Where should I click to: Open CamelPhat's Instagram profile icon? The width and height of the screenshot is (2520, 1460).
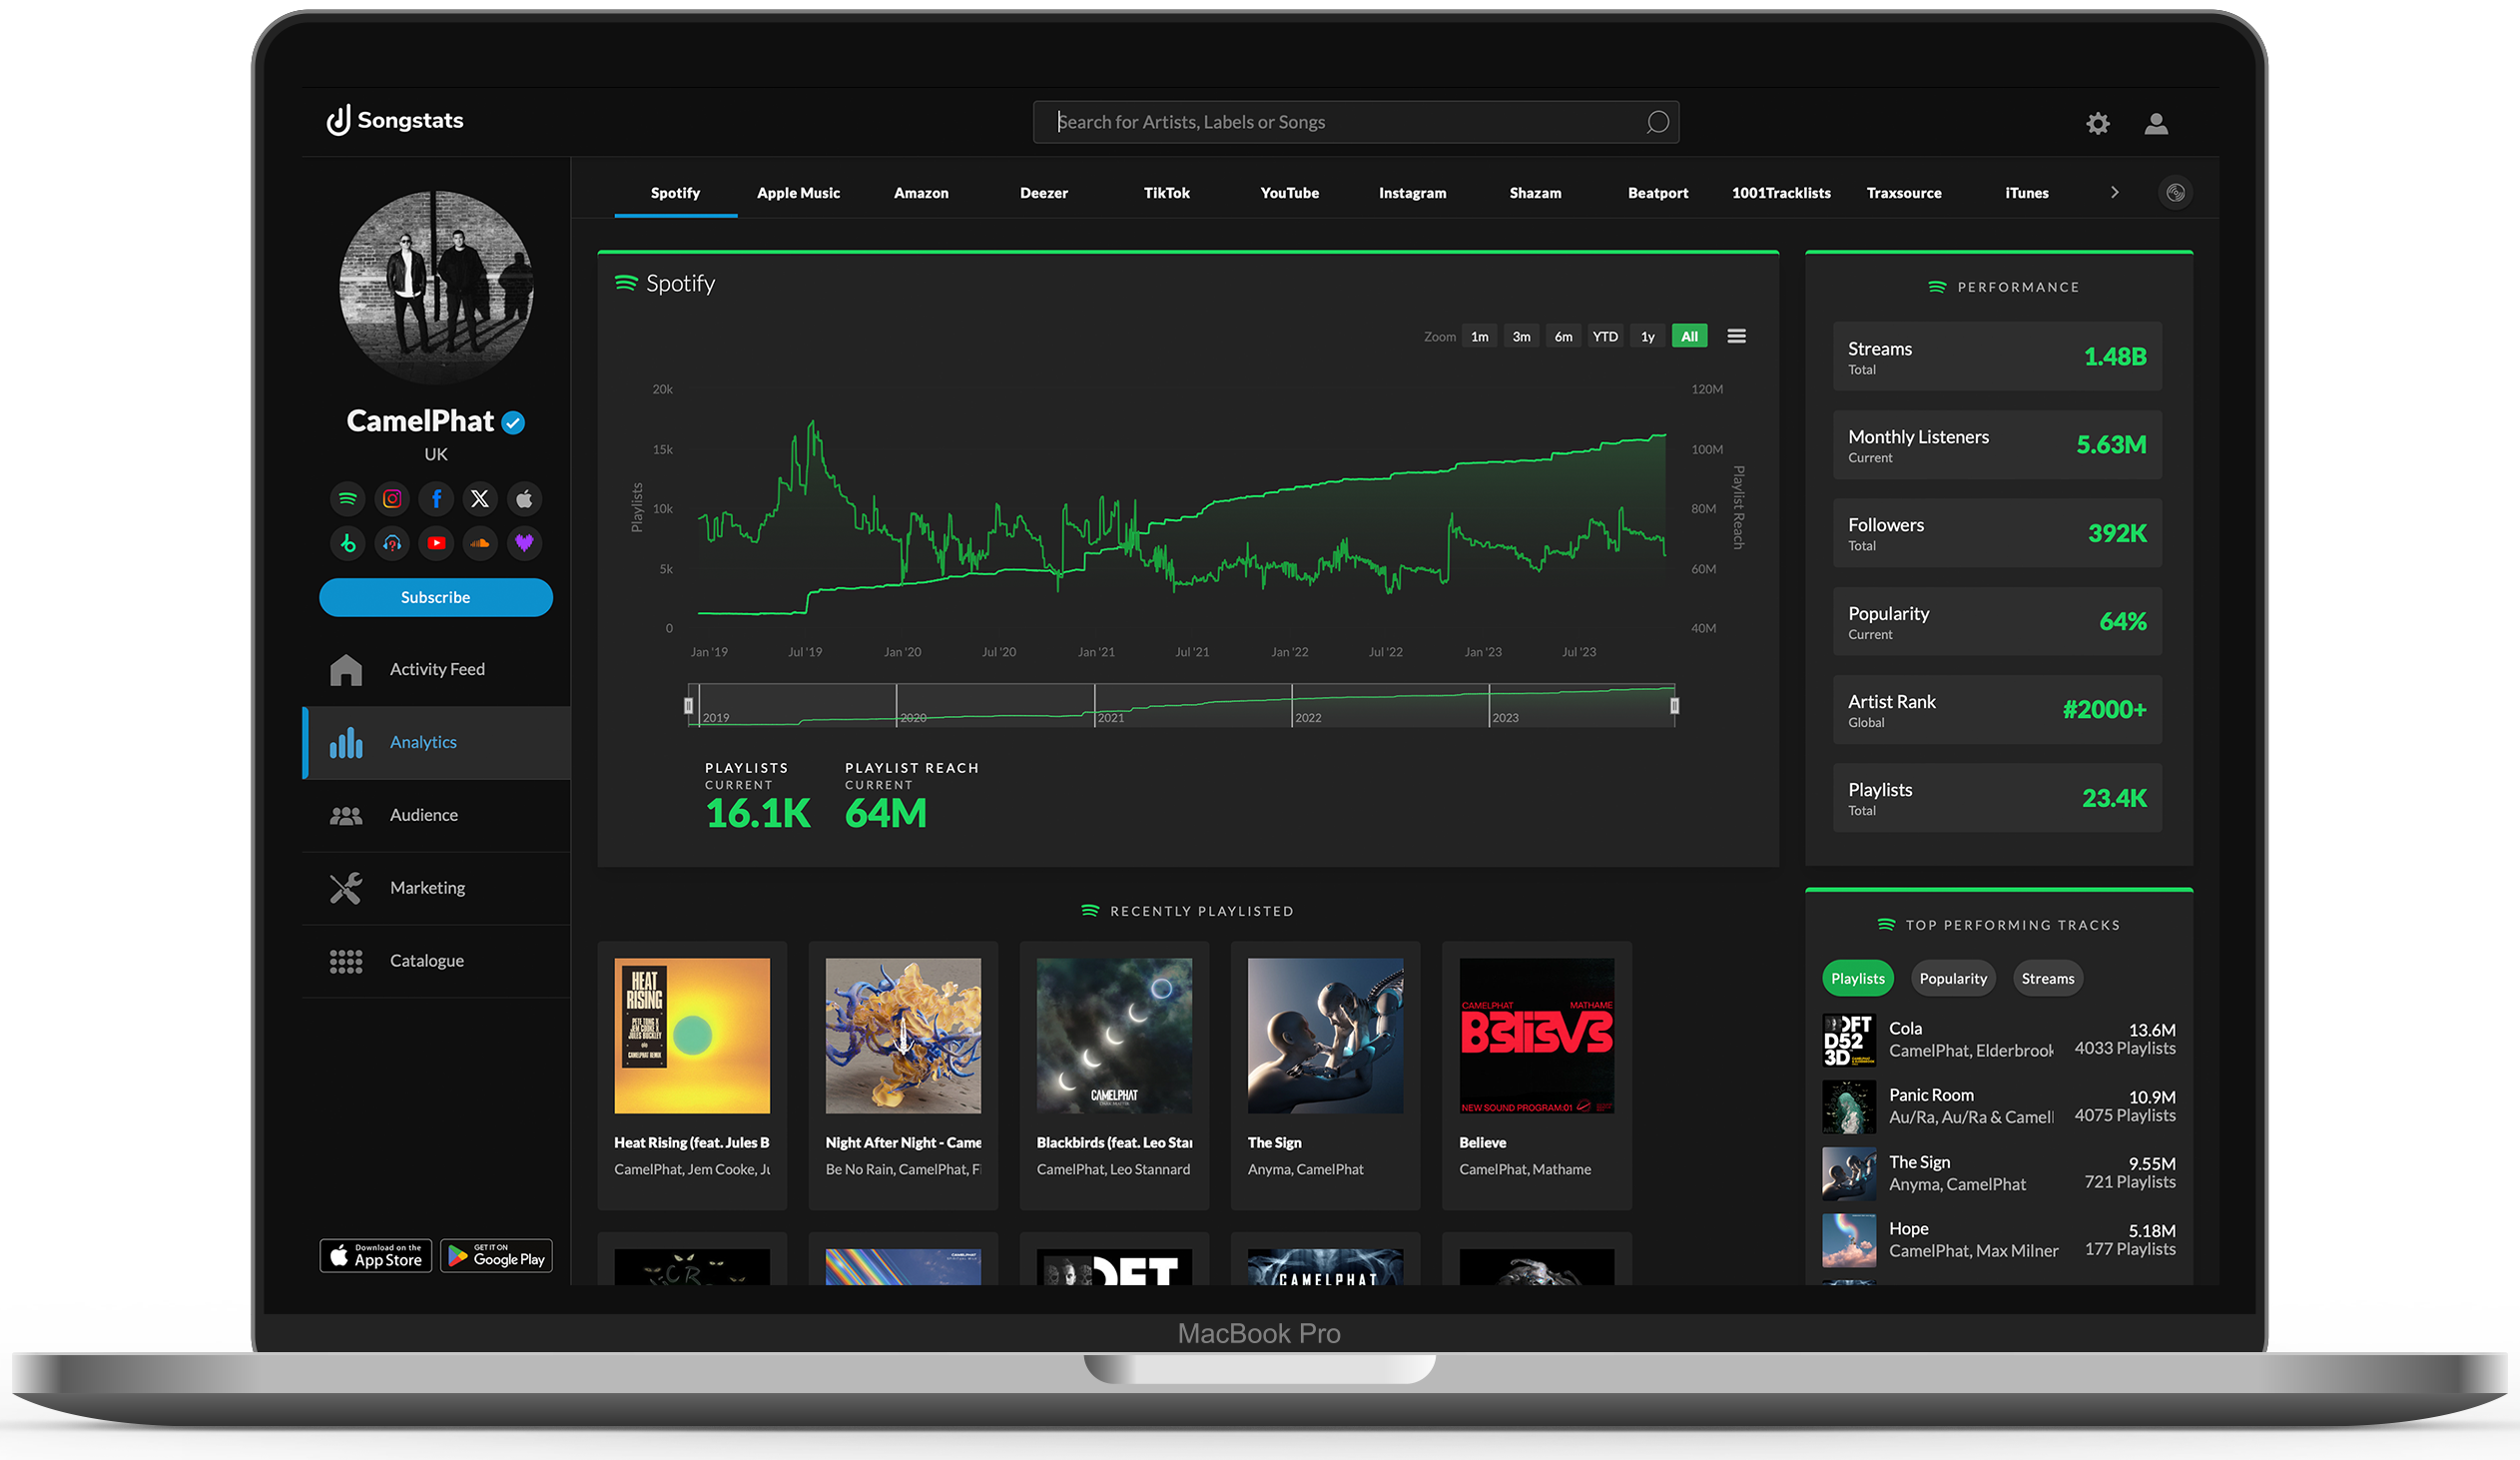pyautogui.click(x=392, y=498)
